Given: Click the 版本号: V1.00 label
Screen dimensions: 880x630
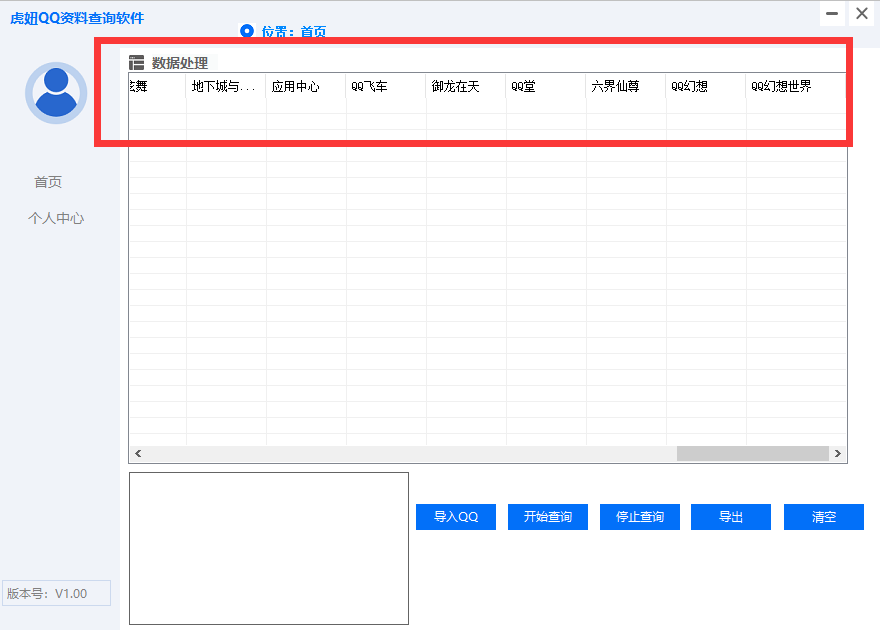Looking at the screenshot, I should pos(56,594).
